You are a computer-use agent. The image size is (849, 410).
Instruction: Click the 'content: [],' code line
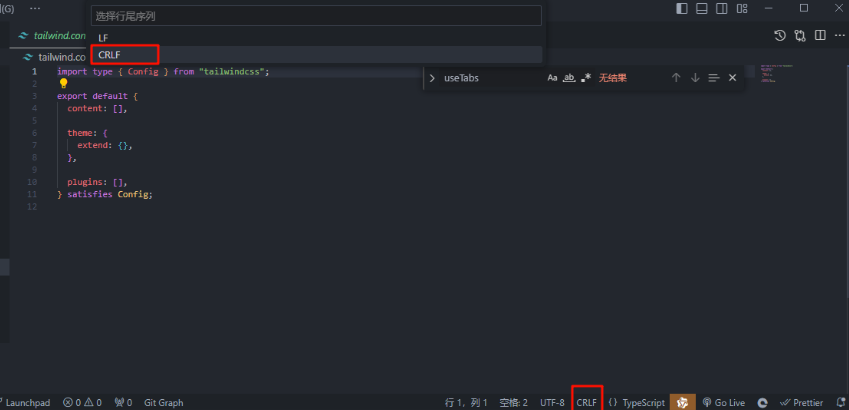click(97, 108)
